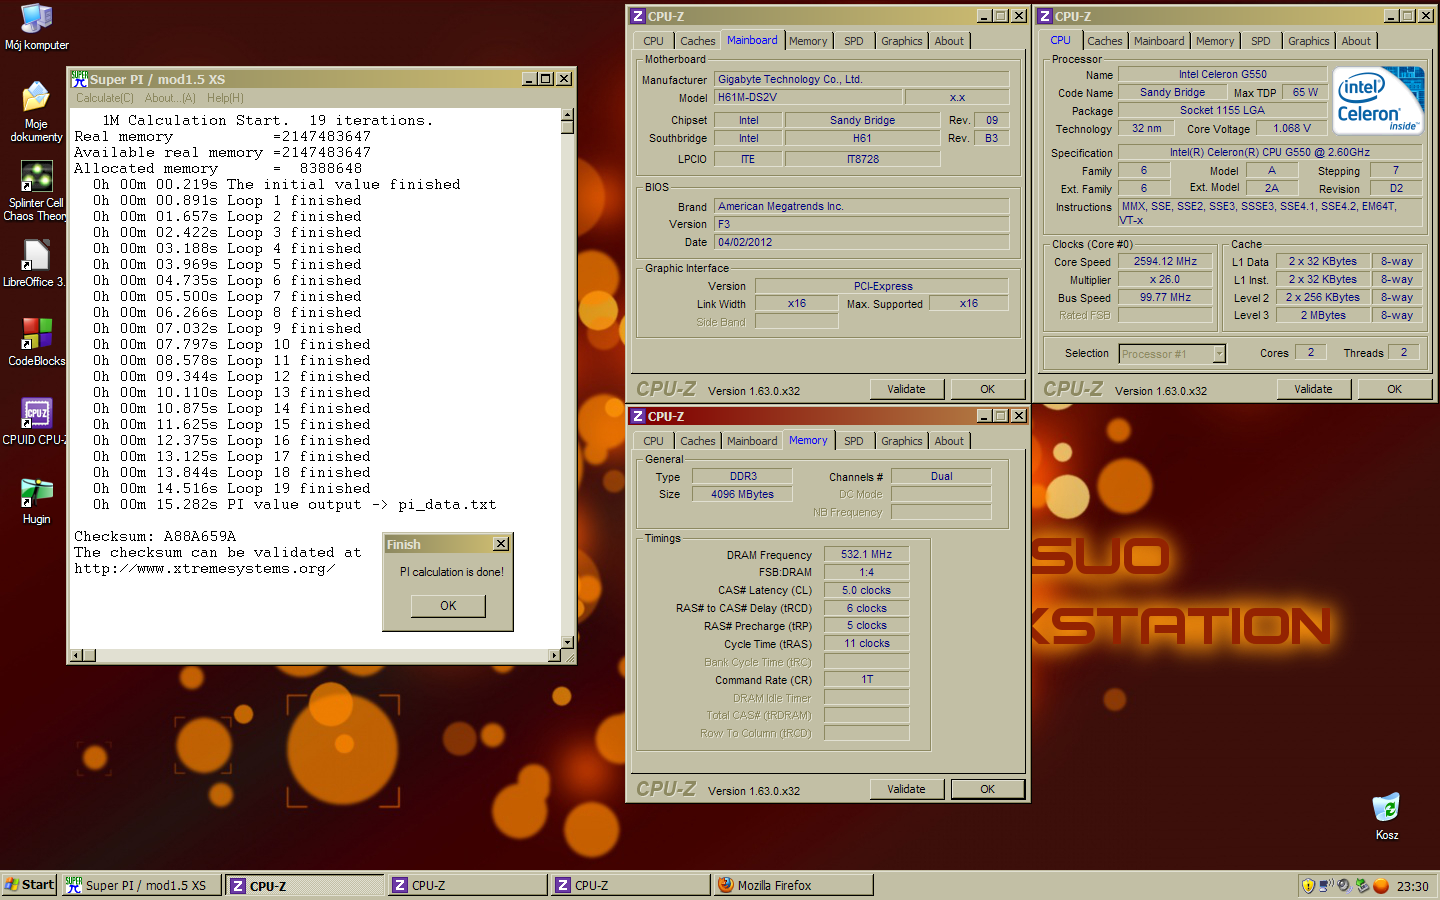Image resolution: width=1440 pixels, height=900 pixels.
Task: Click CPU-Z CPU window title icon
Action: [1045, 16]
